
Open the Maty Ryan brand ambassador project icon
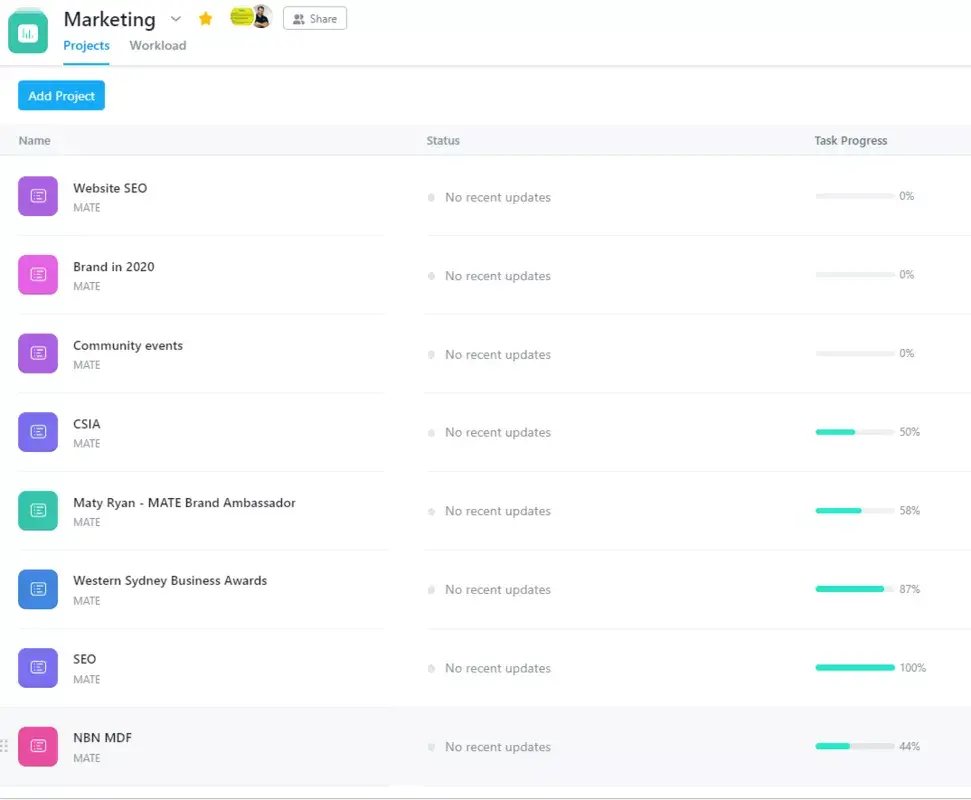coord(37,510)
